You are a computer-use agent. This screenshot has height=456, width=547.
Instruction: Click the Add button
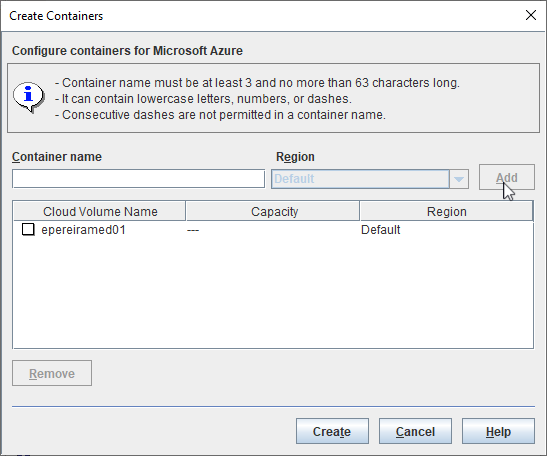coord(507,177)
